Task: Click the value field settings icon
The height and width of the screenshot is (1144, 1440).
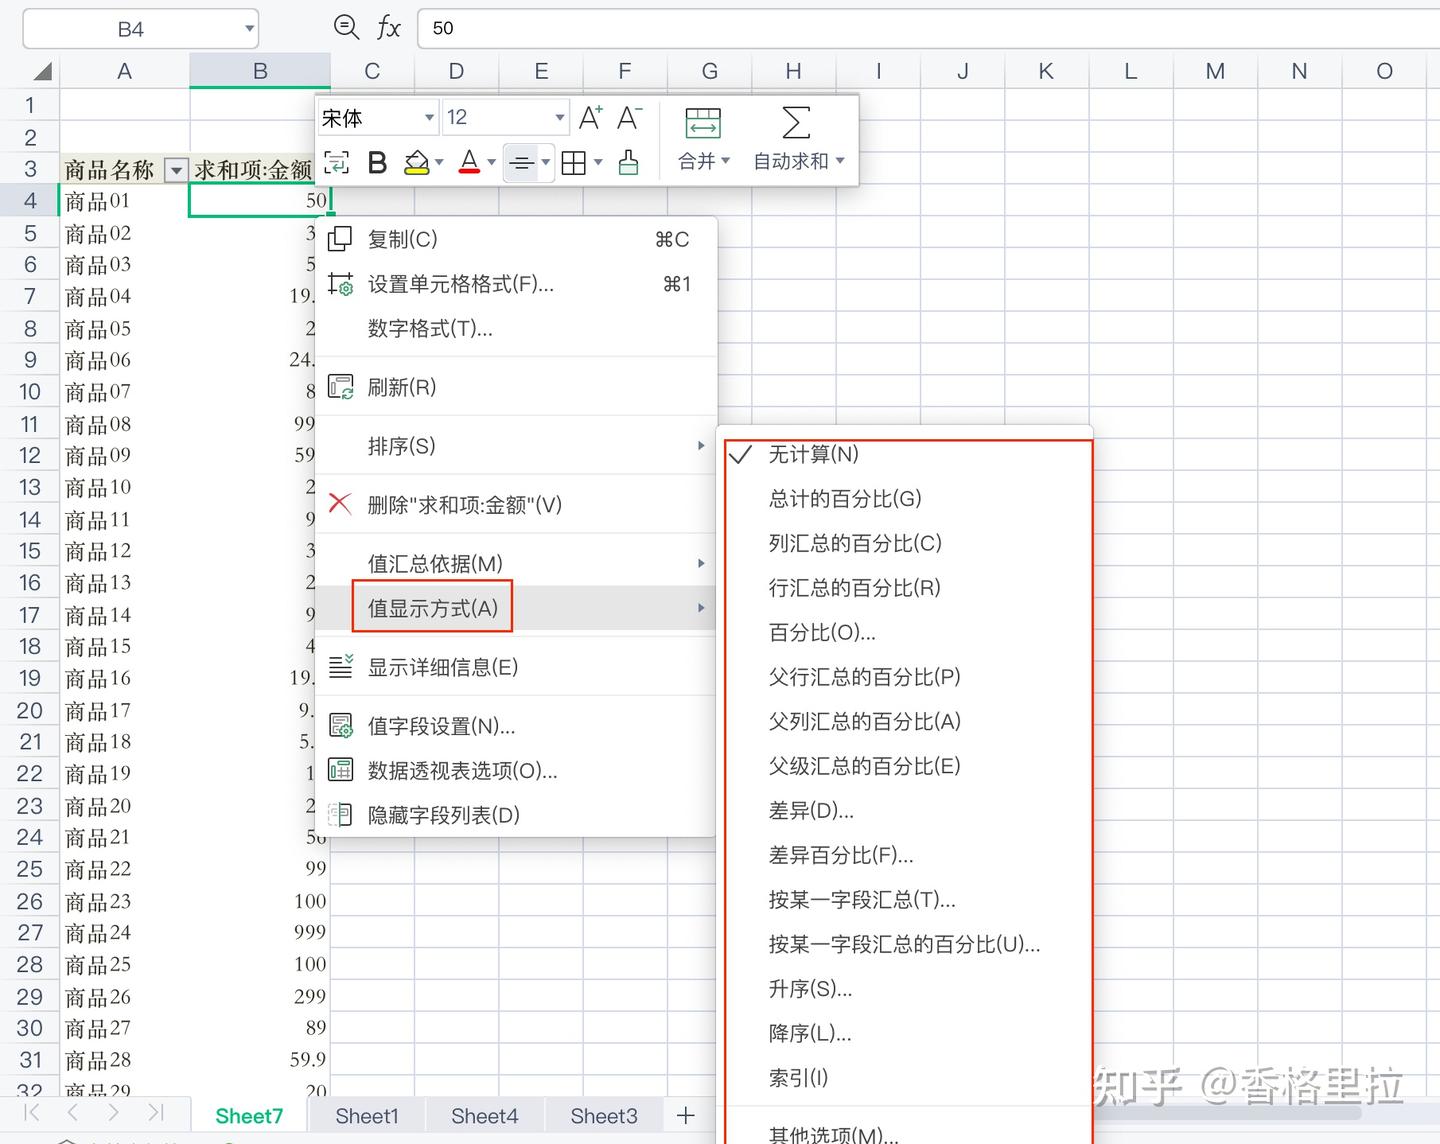Action: coord(340,725)
